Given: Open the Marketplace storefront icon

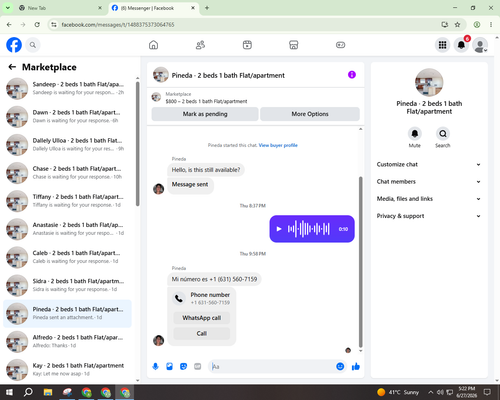Looking at the screenshot, I should [294, 45].
